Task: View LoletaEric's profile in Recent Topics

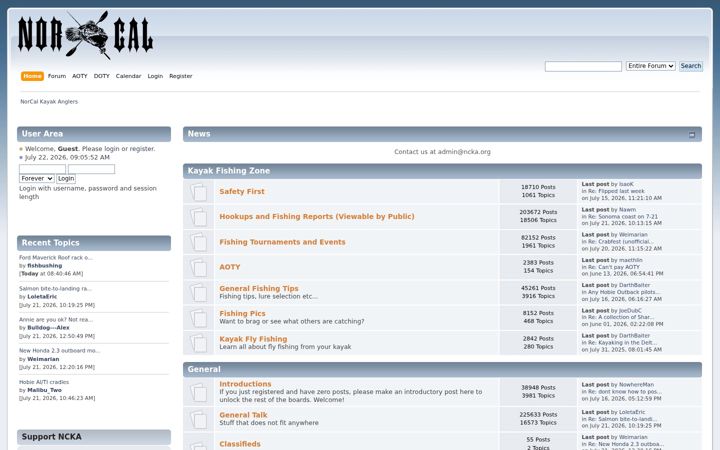Action: click(x=42, y=297)
